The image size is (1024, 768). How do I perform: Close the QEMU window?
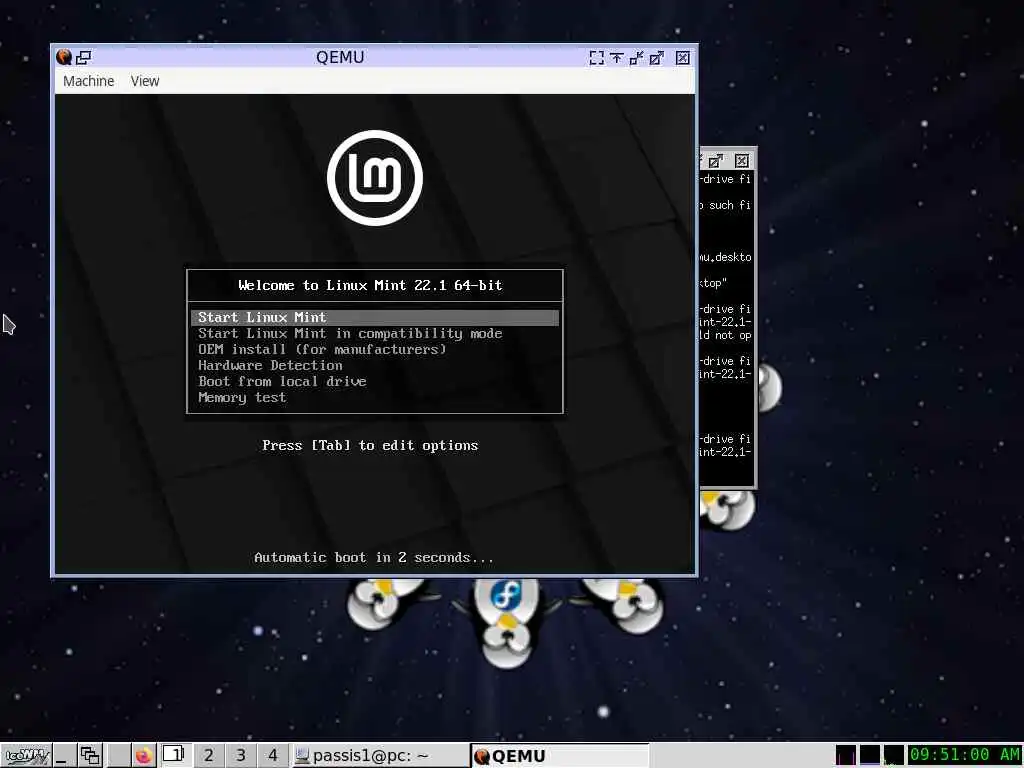[682, 58]
